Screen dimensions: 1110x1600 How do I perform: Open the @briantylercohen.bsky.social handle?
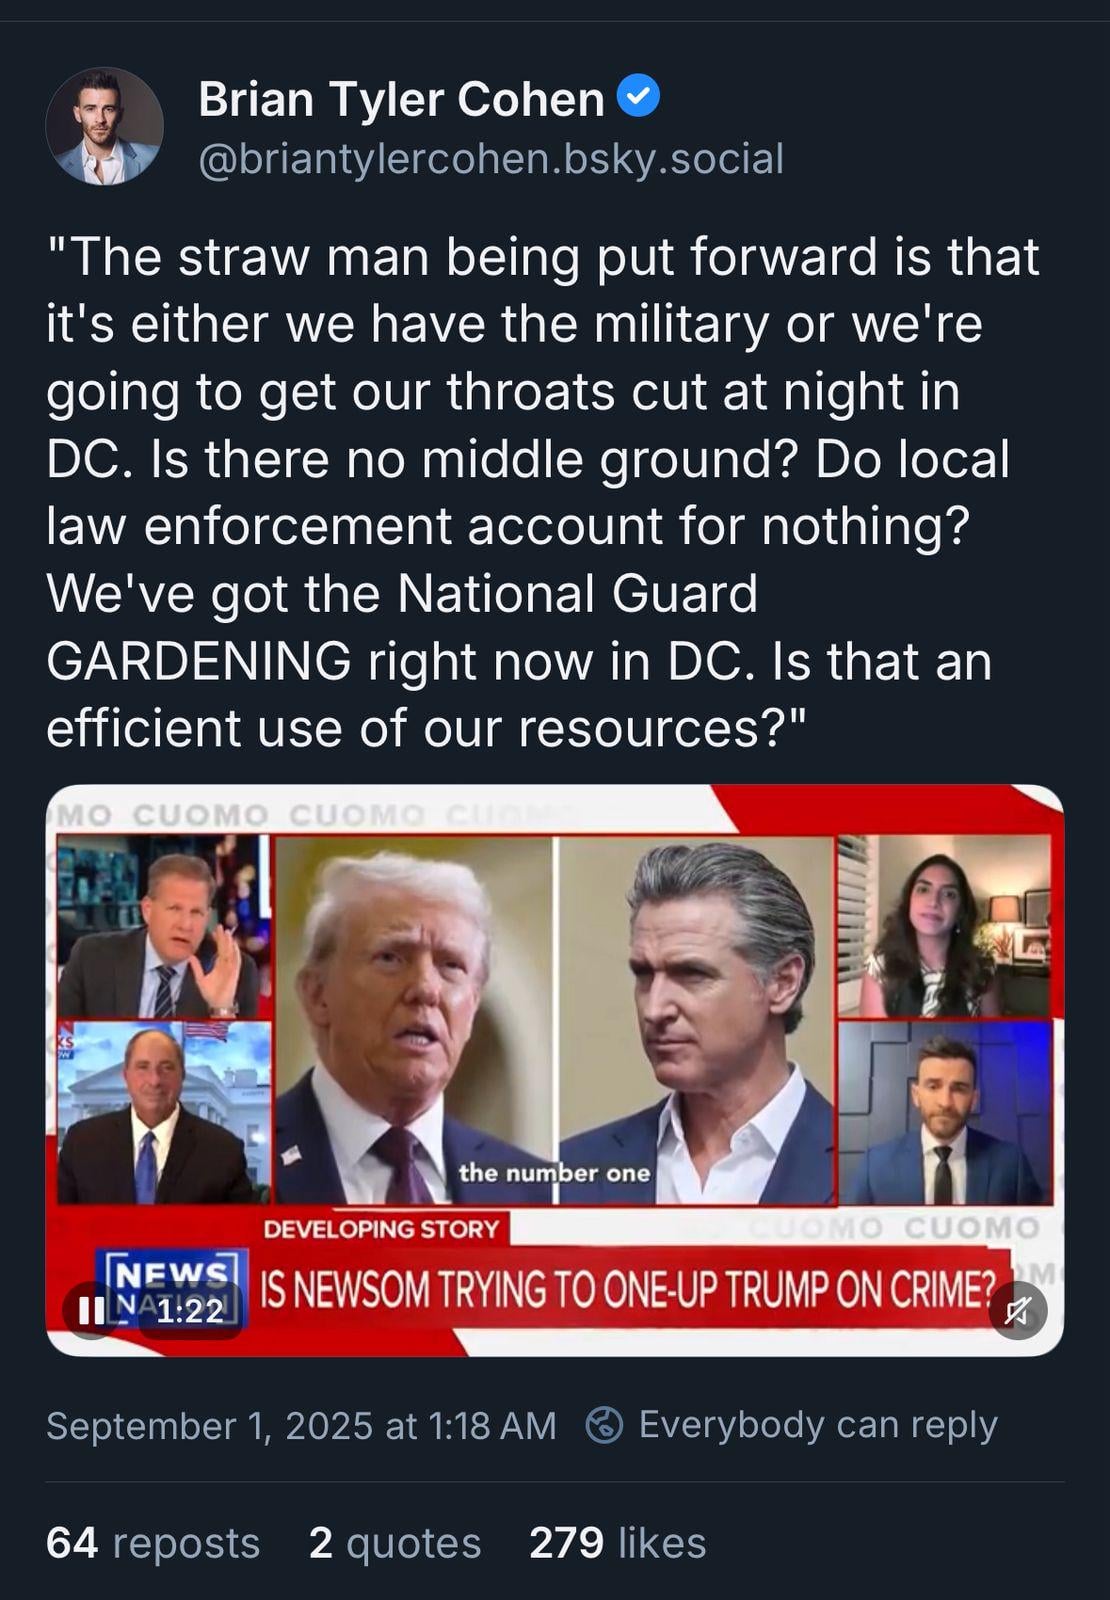491,158
